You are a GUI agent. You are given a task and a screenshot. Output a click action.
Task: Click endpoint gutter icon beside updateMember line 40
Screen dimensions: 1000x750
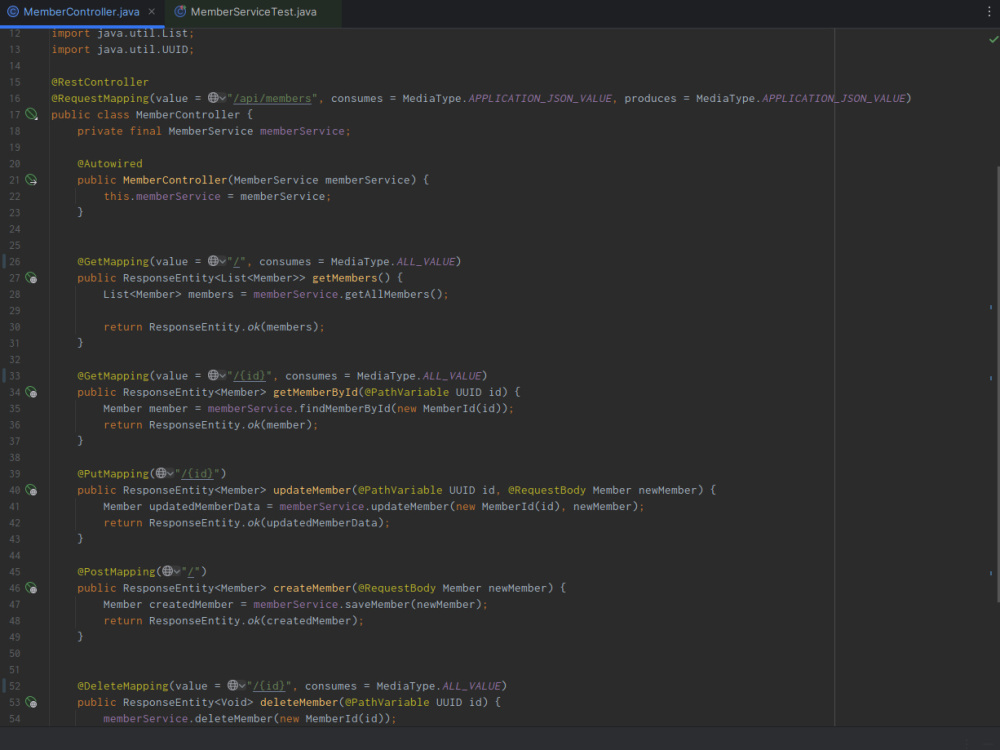pos(31,490)
